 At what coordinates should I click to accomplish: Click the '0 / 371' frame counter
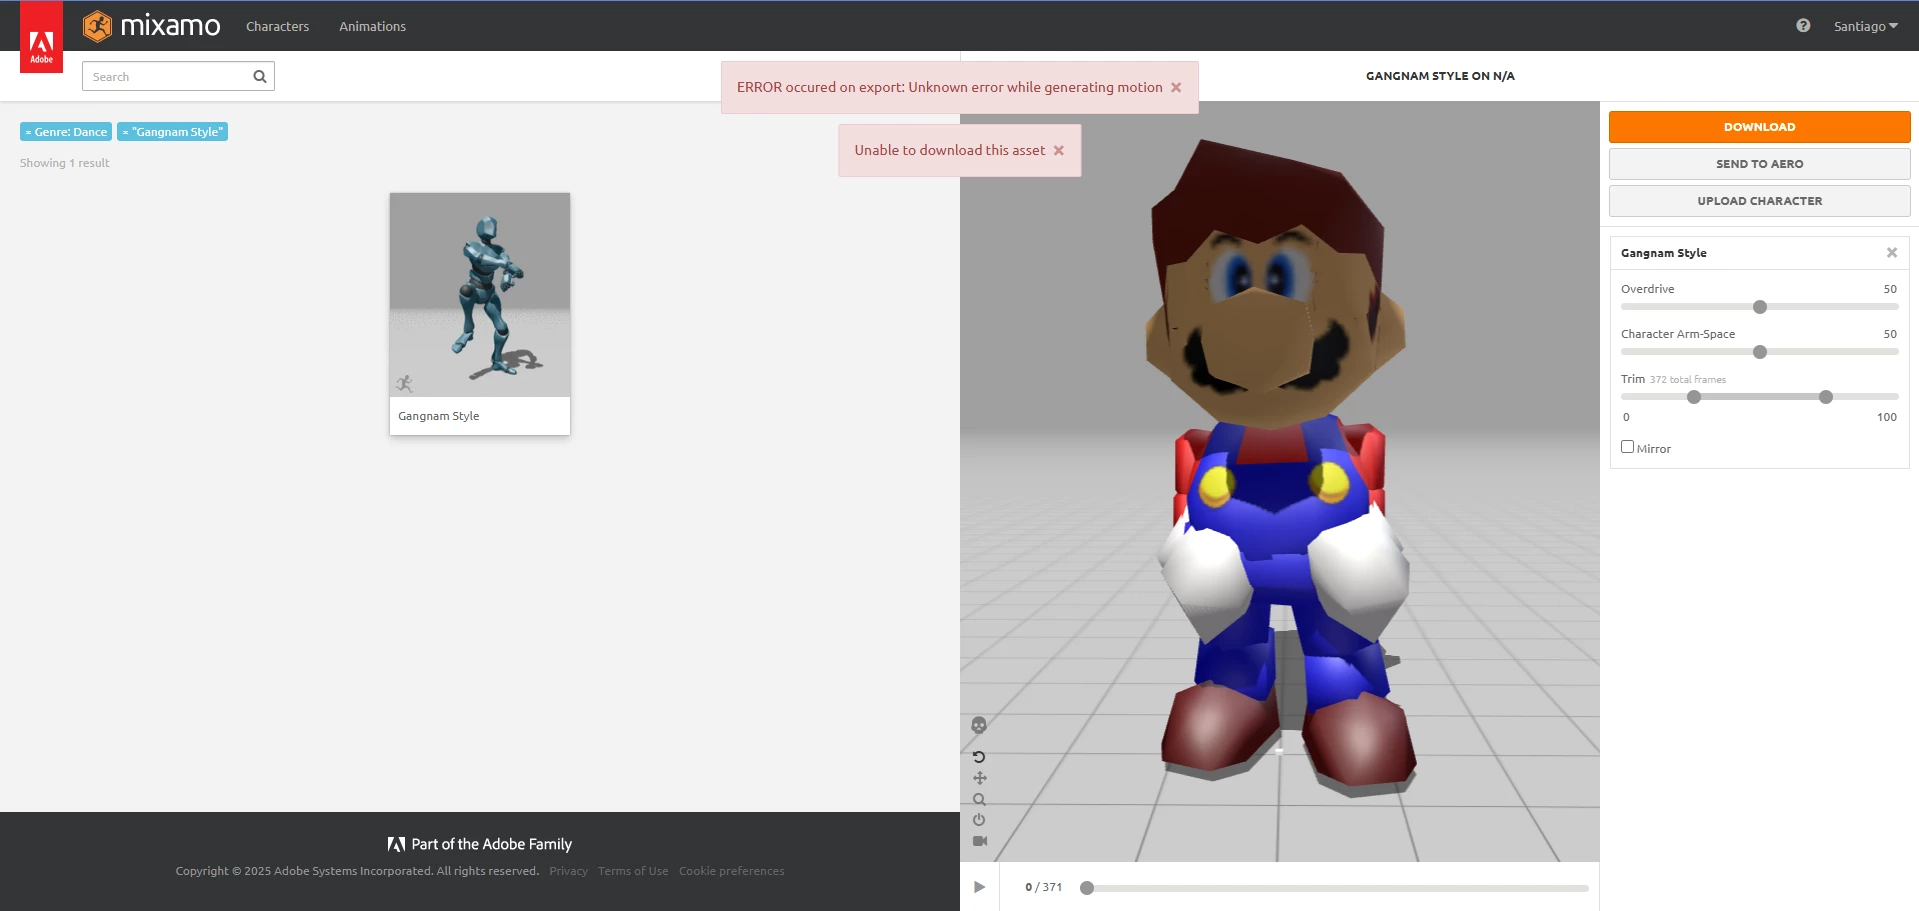(x=1043, y=887)
